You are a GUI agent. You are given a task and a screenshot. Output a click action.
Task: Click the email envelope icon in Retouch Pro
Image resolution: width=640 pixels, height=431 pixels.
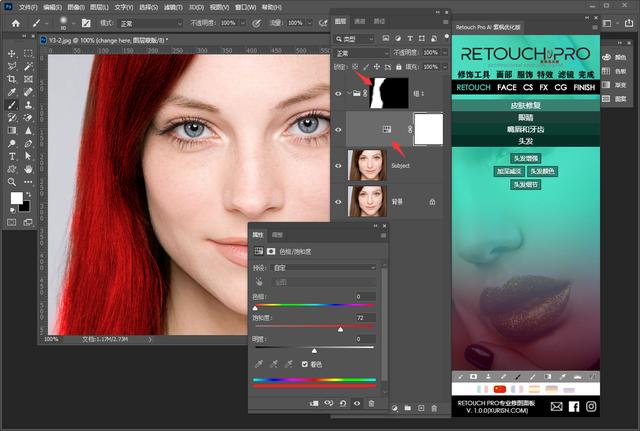556,407
